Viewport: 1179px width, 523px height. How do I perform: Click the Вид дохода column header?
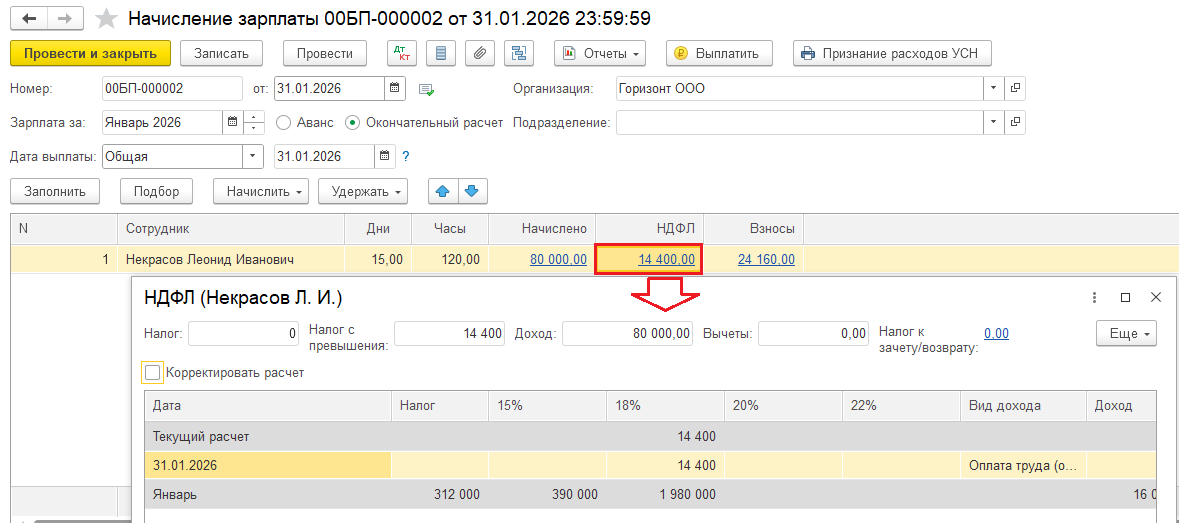click(x=1023, y=406)
